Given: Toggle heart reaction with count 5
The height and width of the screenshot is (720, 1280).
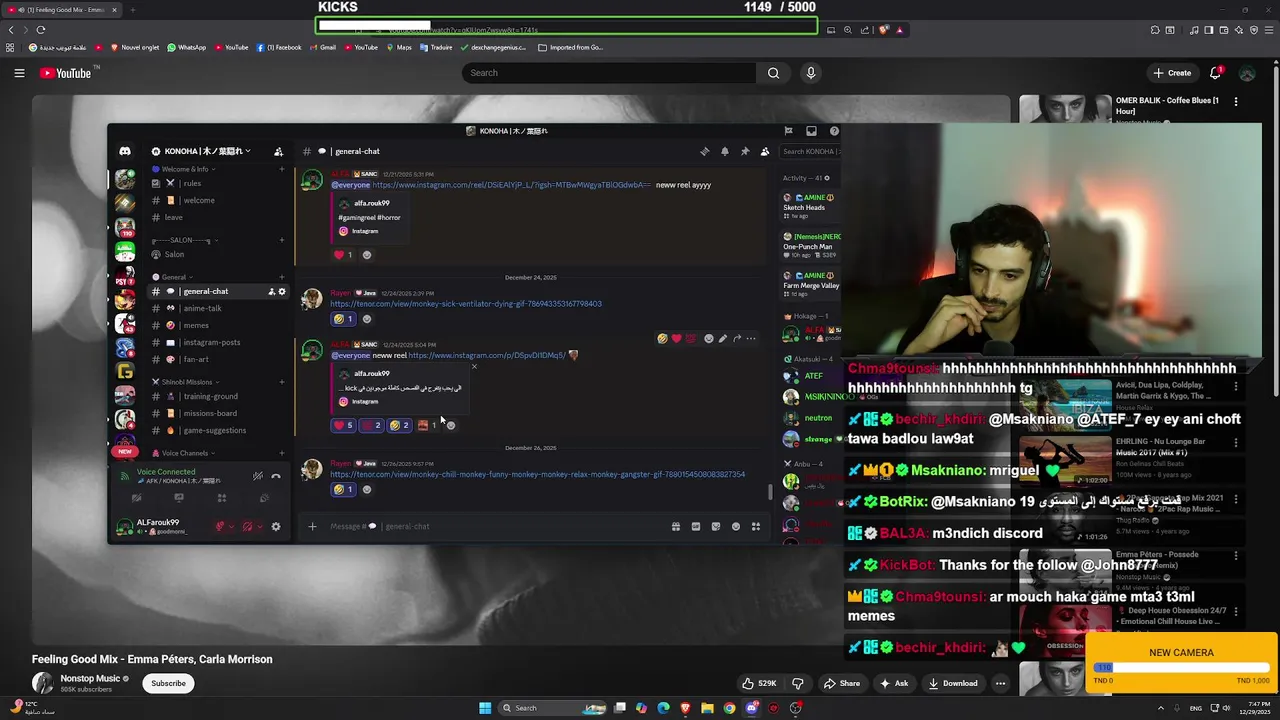Looking at the screenshot, I should pyautogui.click(x=343, y=425).
